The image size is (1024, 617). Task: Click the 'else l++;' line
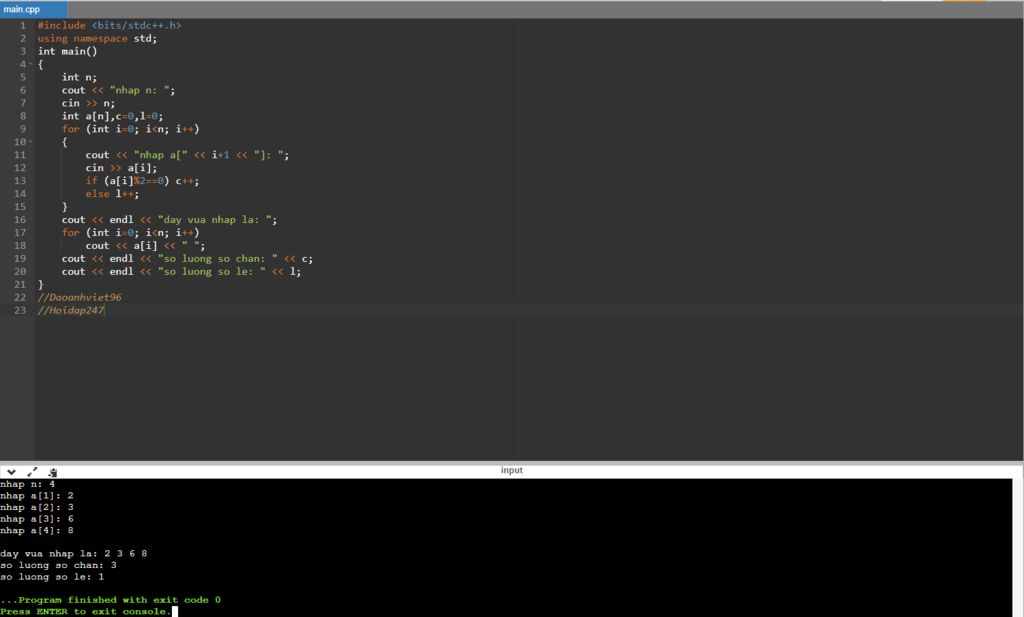coord(112,194)
